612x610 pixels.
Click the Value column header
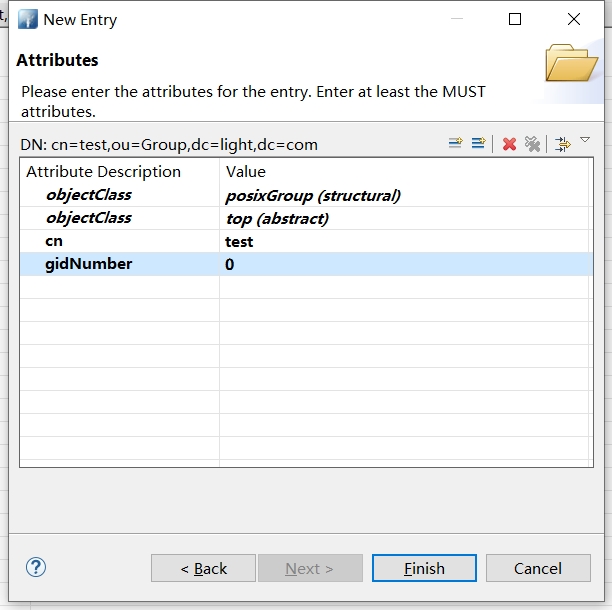[x=246, y=172]
